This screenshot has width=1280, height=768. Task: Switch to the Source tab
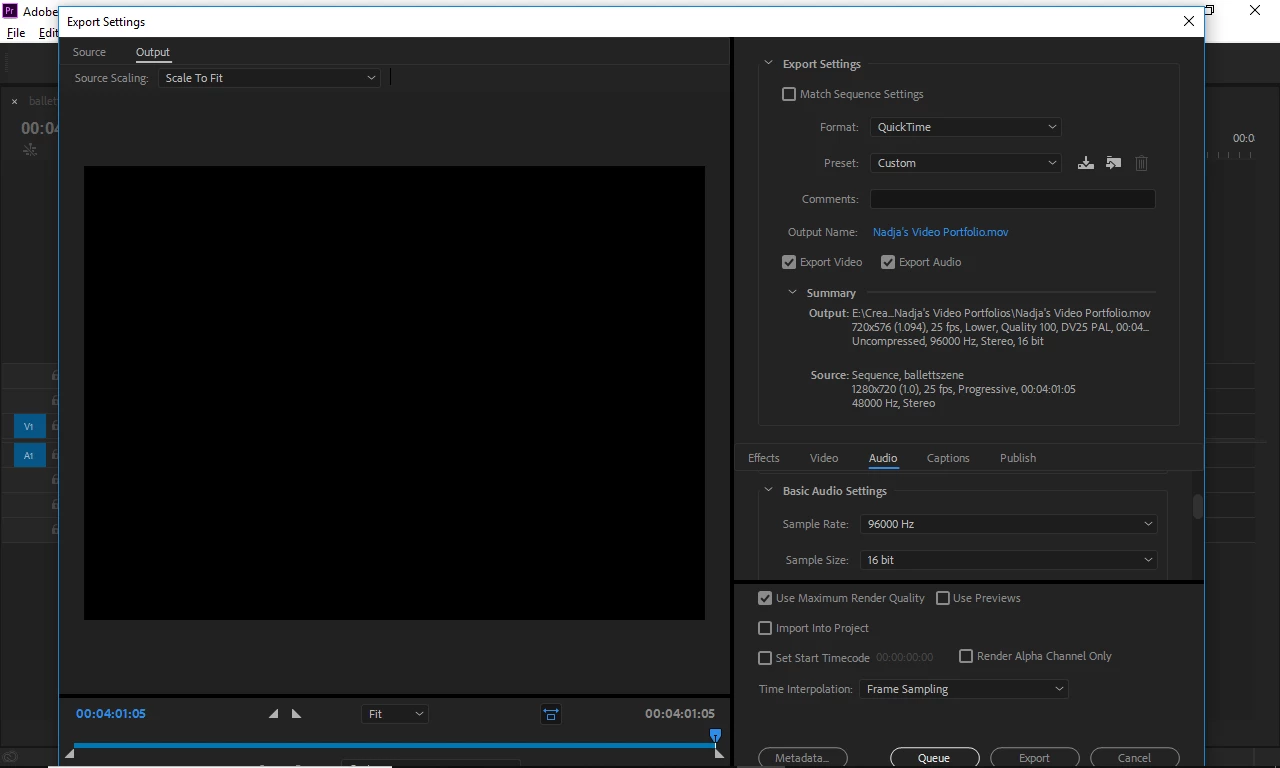click(89, 52)
